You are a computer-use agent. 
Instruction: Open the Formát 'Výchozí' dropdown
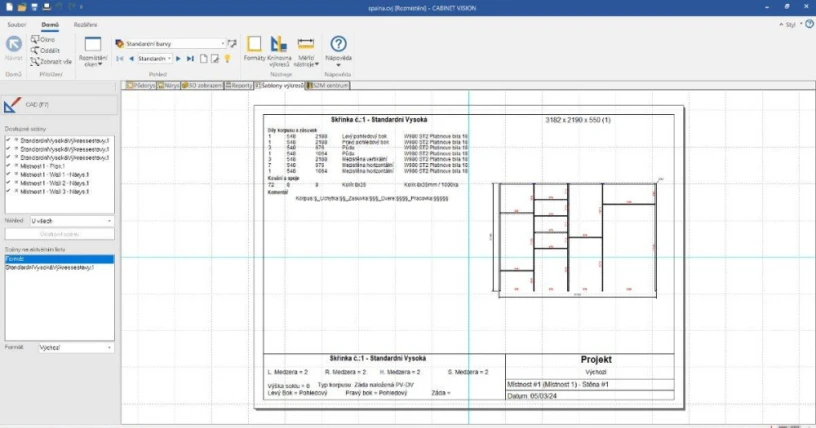coord(76,347)
